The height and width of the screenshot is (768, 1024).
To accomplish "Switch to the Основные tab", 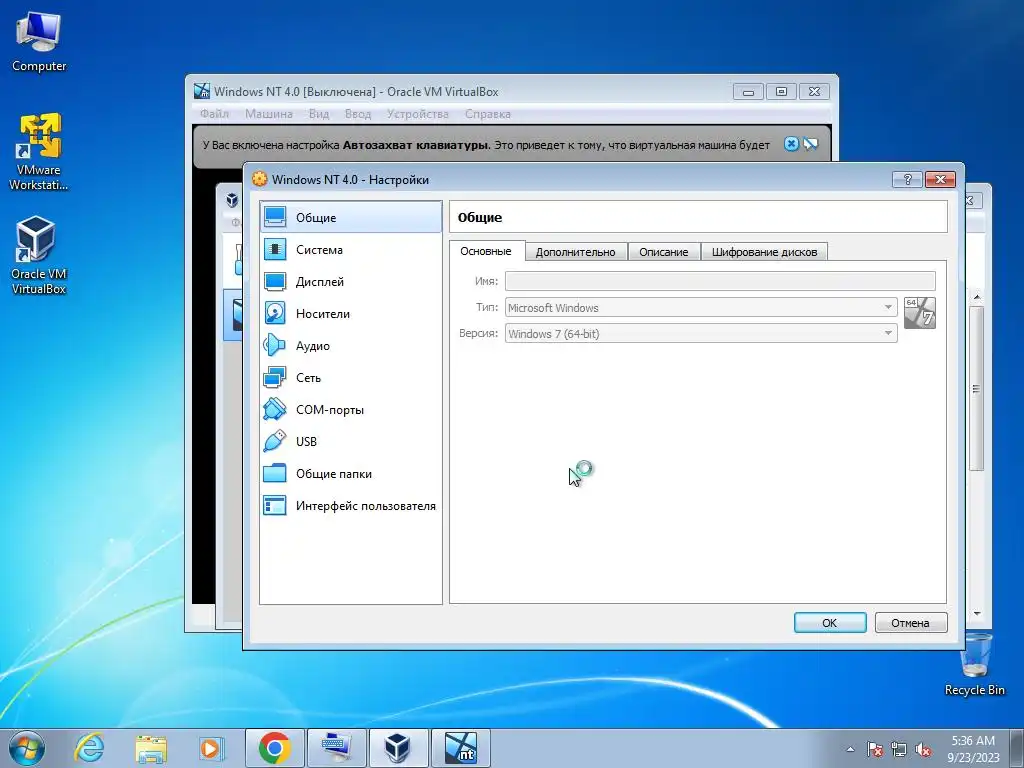I will [x=486, y=251].
